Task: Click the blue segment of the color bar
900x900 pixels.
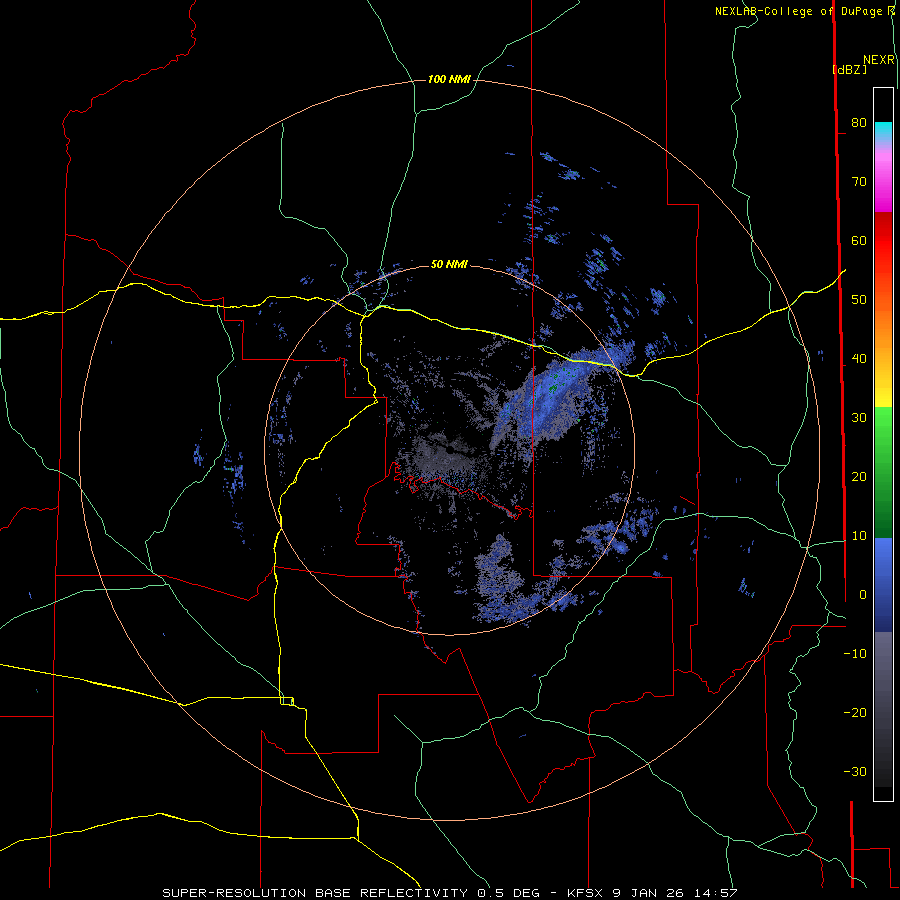Action: tap(883, 584)
